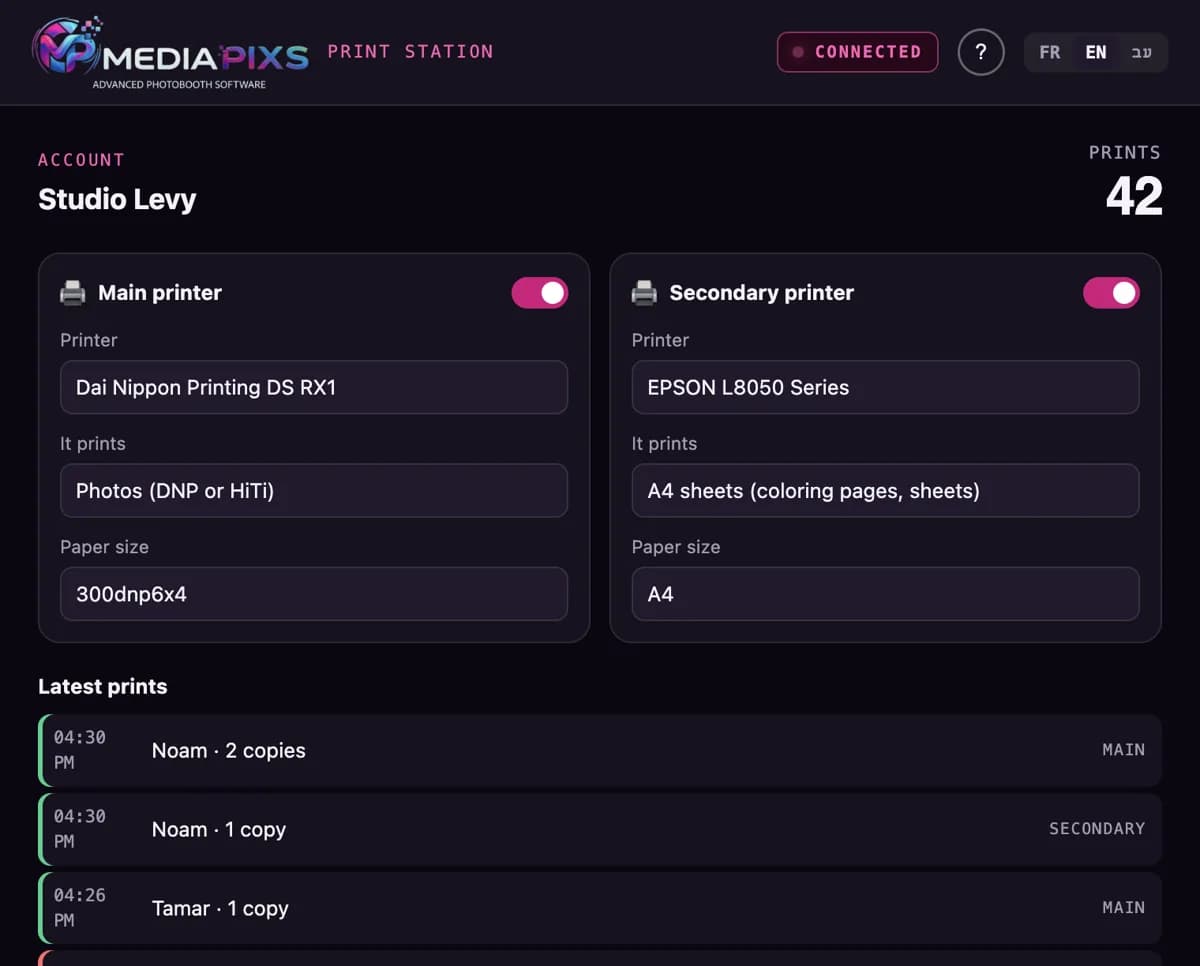This screenshot has width=1200, height=966.
Task: Click the CONNECTED status button
Action: pyautogui.click(x=857, y=52)
